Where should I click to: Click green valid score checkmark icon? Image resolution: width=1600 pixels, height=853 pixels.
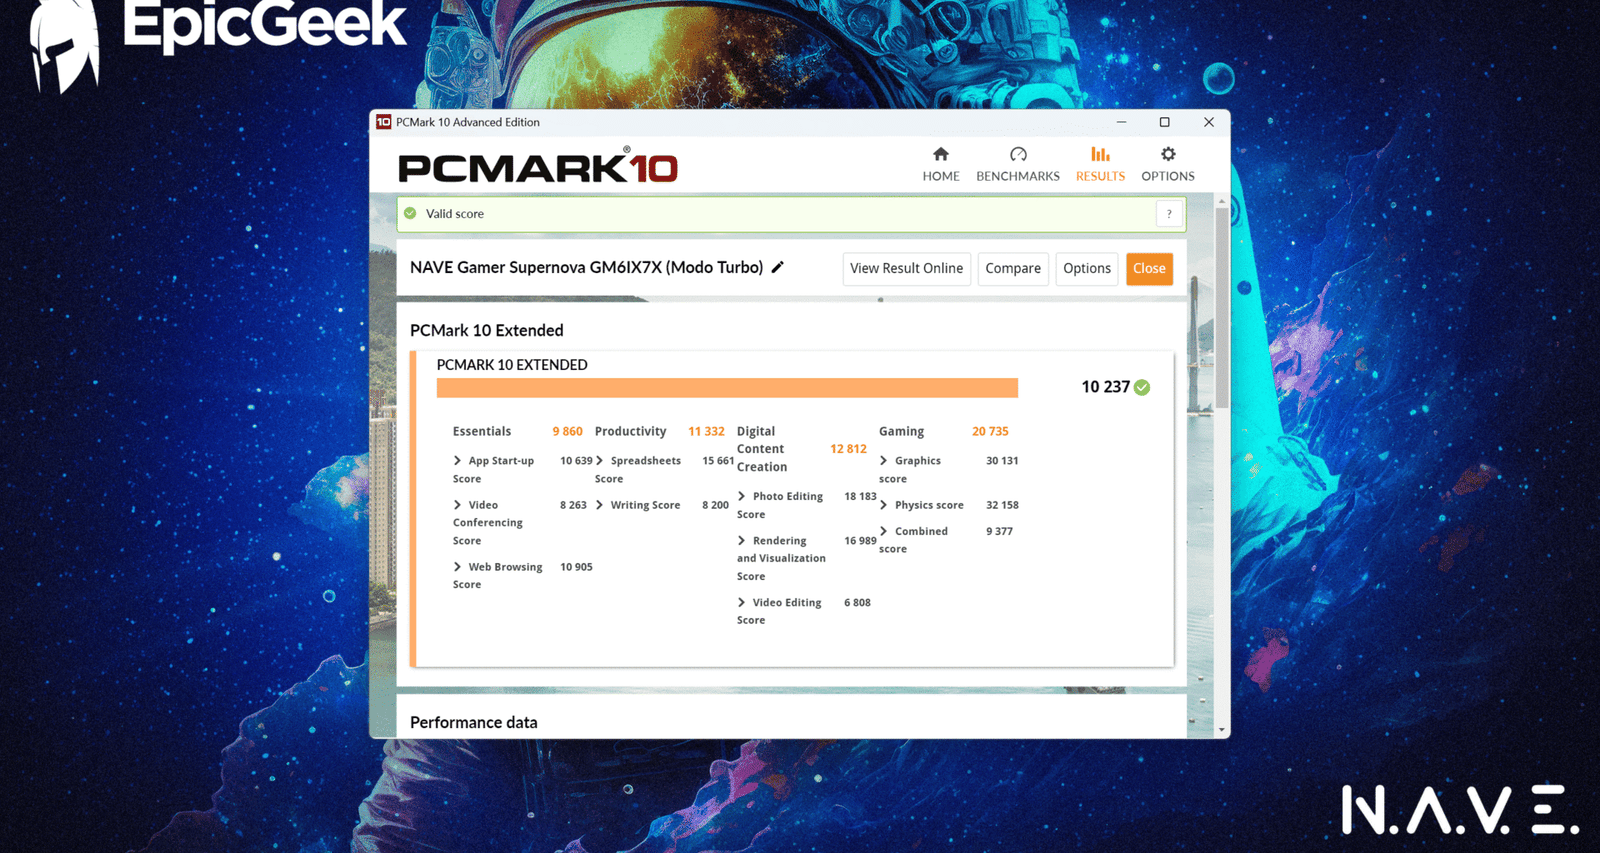pos(410,213)
